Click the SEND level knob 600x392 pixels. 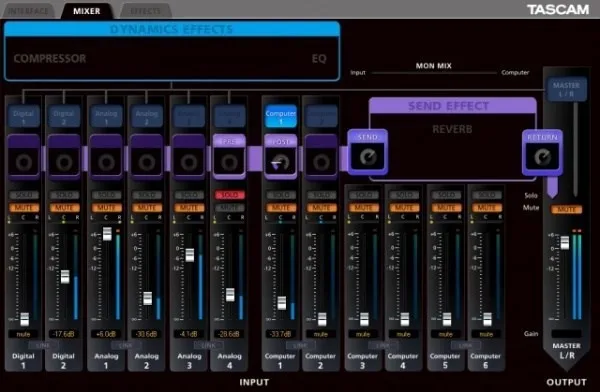pyautogui.click(x=368, y=157)
